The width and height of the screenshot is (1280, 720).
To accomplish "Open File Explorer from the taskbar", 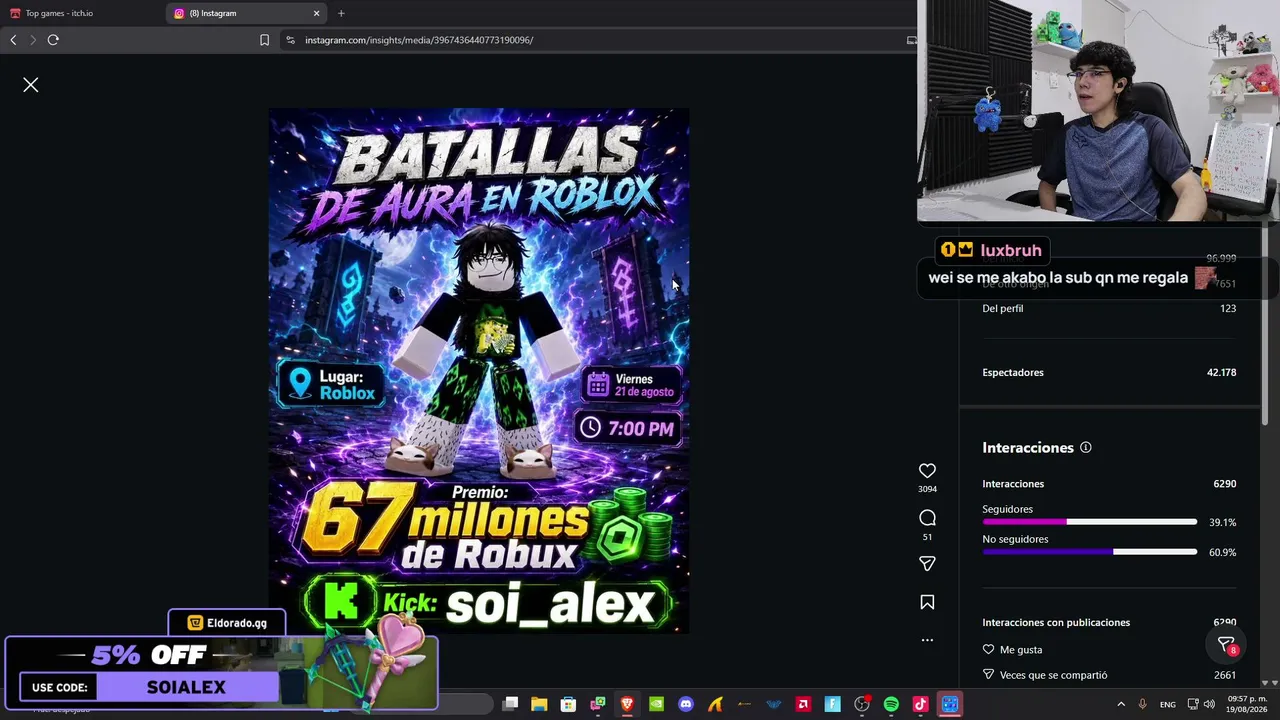I will [539, 704].
